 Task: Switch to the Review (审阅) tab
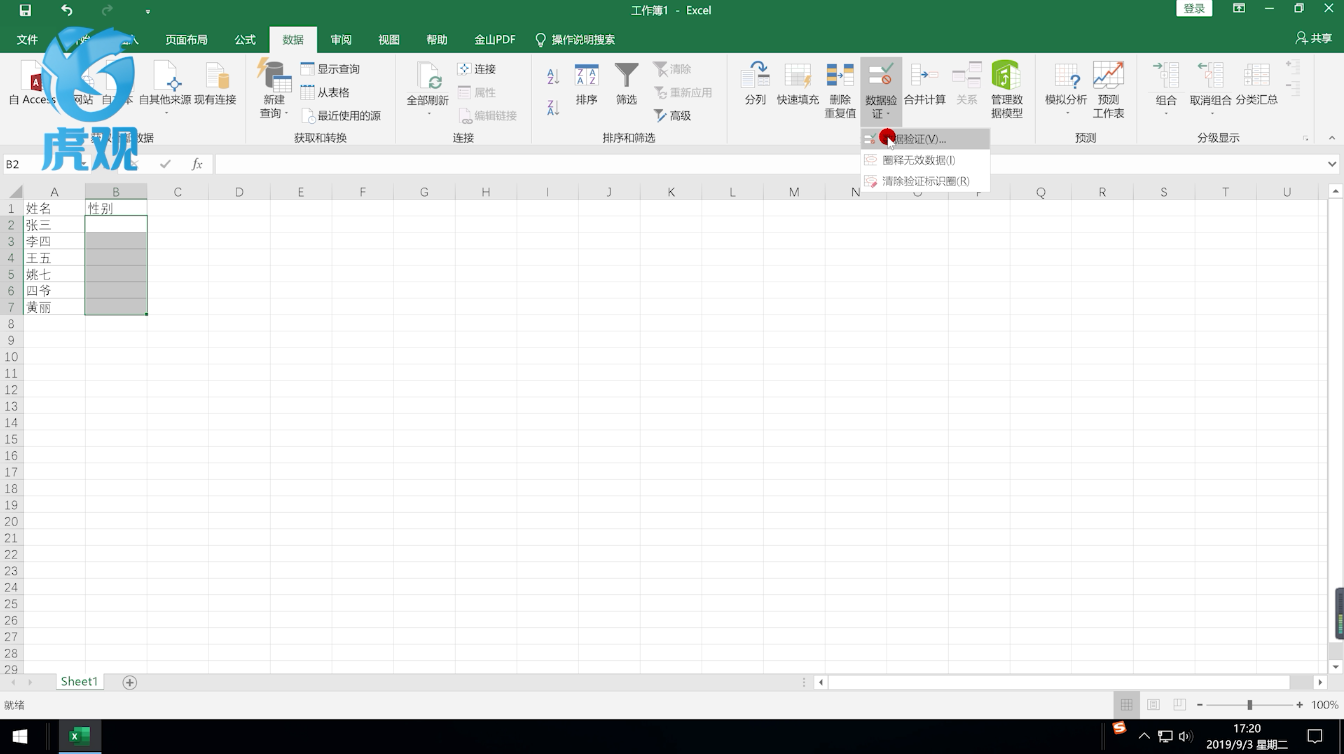[341, 40]
